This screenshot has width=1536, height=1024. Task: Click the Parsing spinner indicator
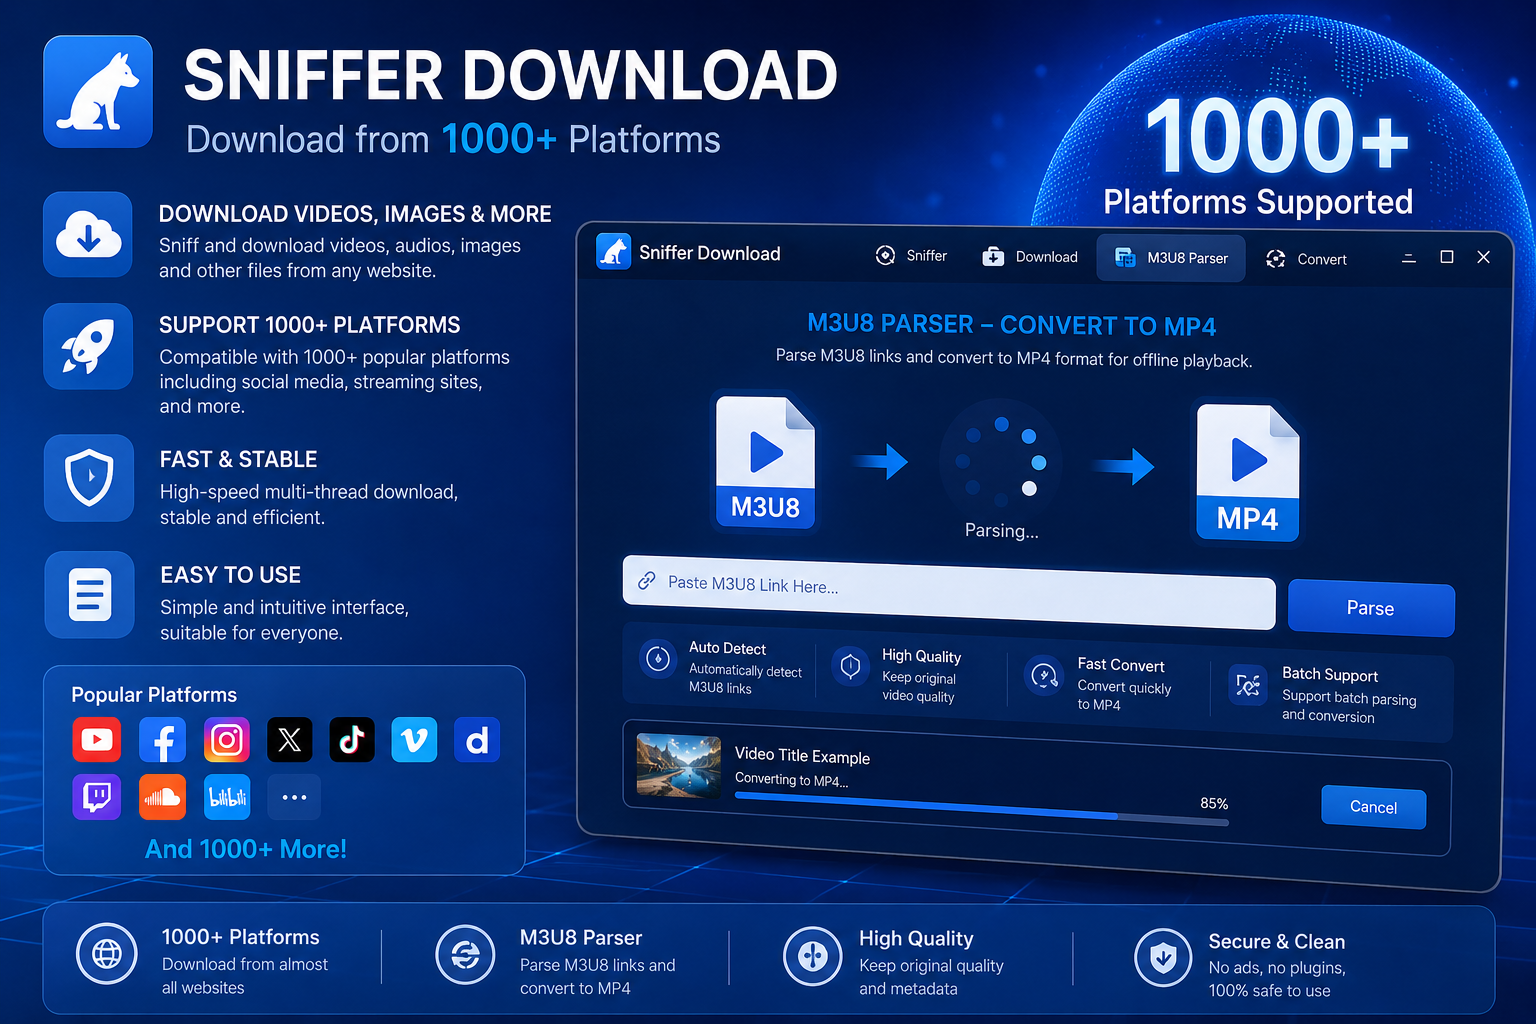click(x=1000, y=459)
